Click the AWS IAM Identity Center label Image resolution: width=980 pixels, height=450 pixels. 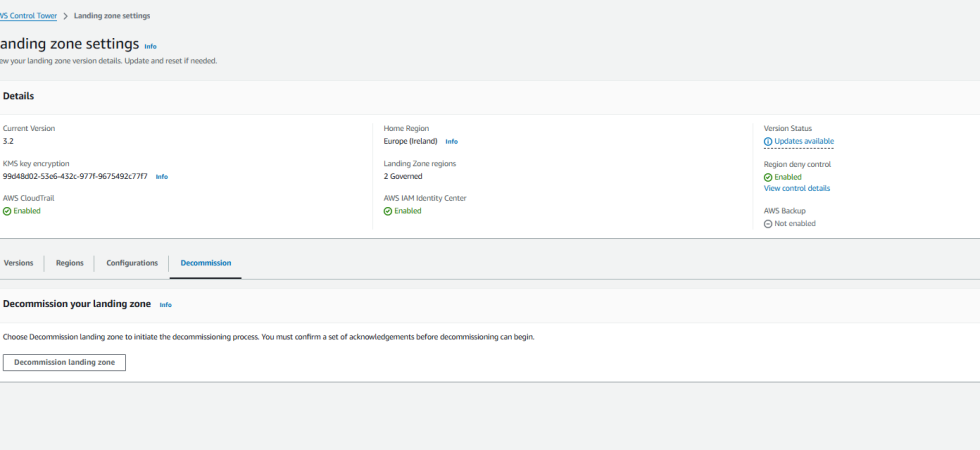pyautogui.click(x=425, y=198)
